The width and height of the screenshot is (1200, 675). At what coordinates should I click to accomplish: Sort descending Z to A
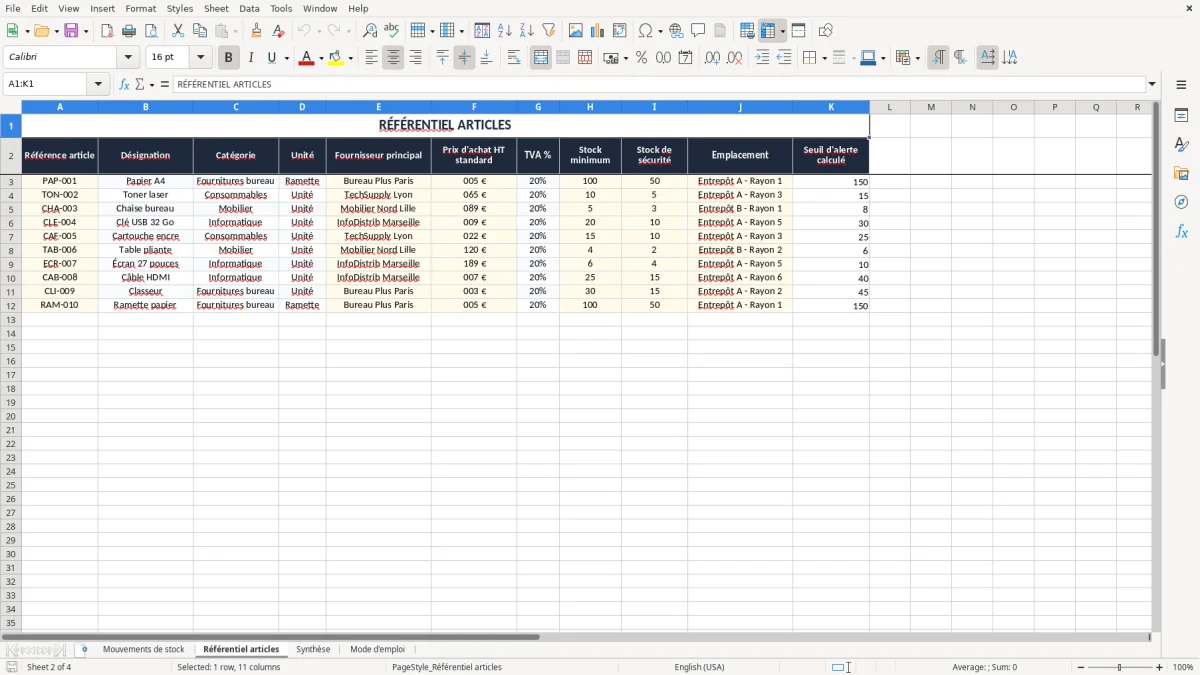(527, 31)
